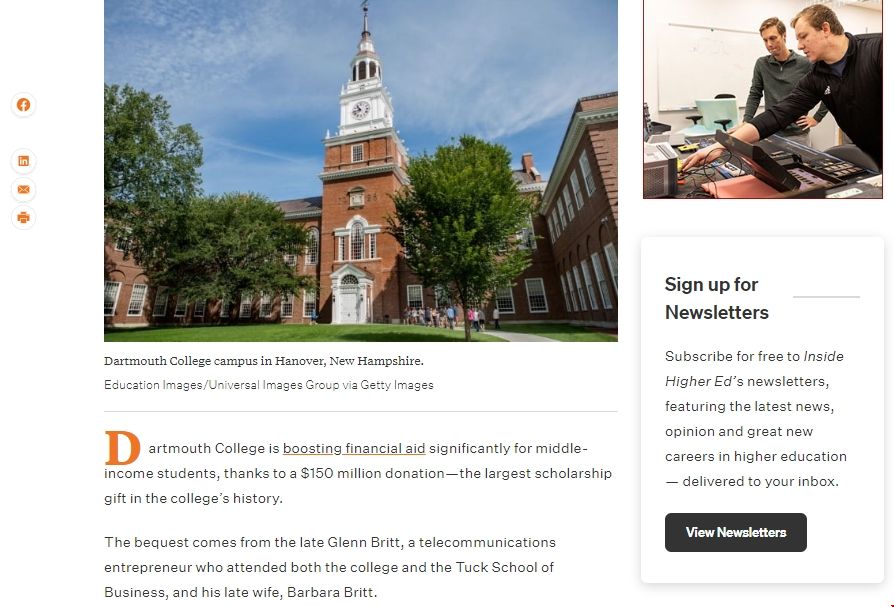Open the Dartmouth College campus photo

pos(361,170)
